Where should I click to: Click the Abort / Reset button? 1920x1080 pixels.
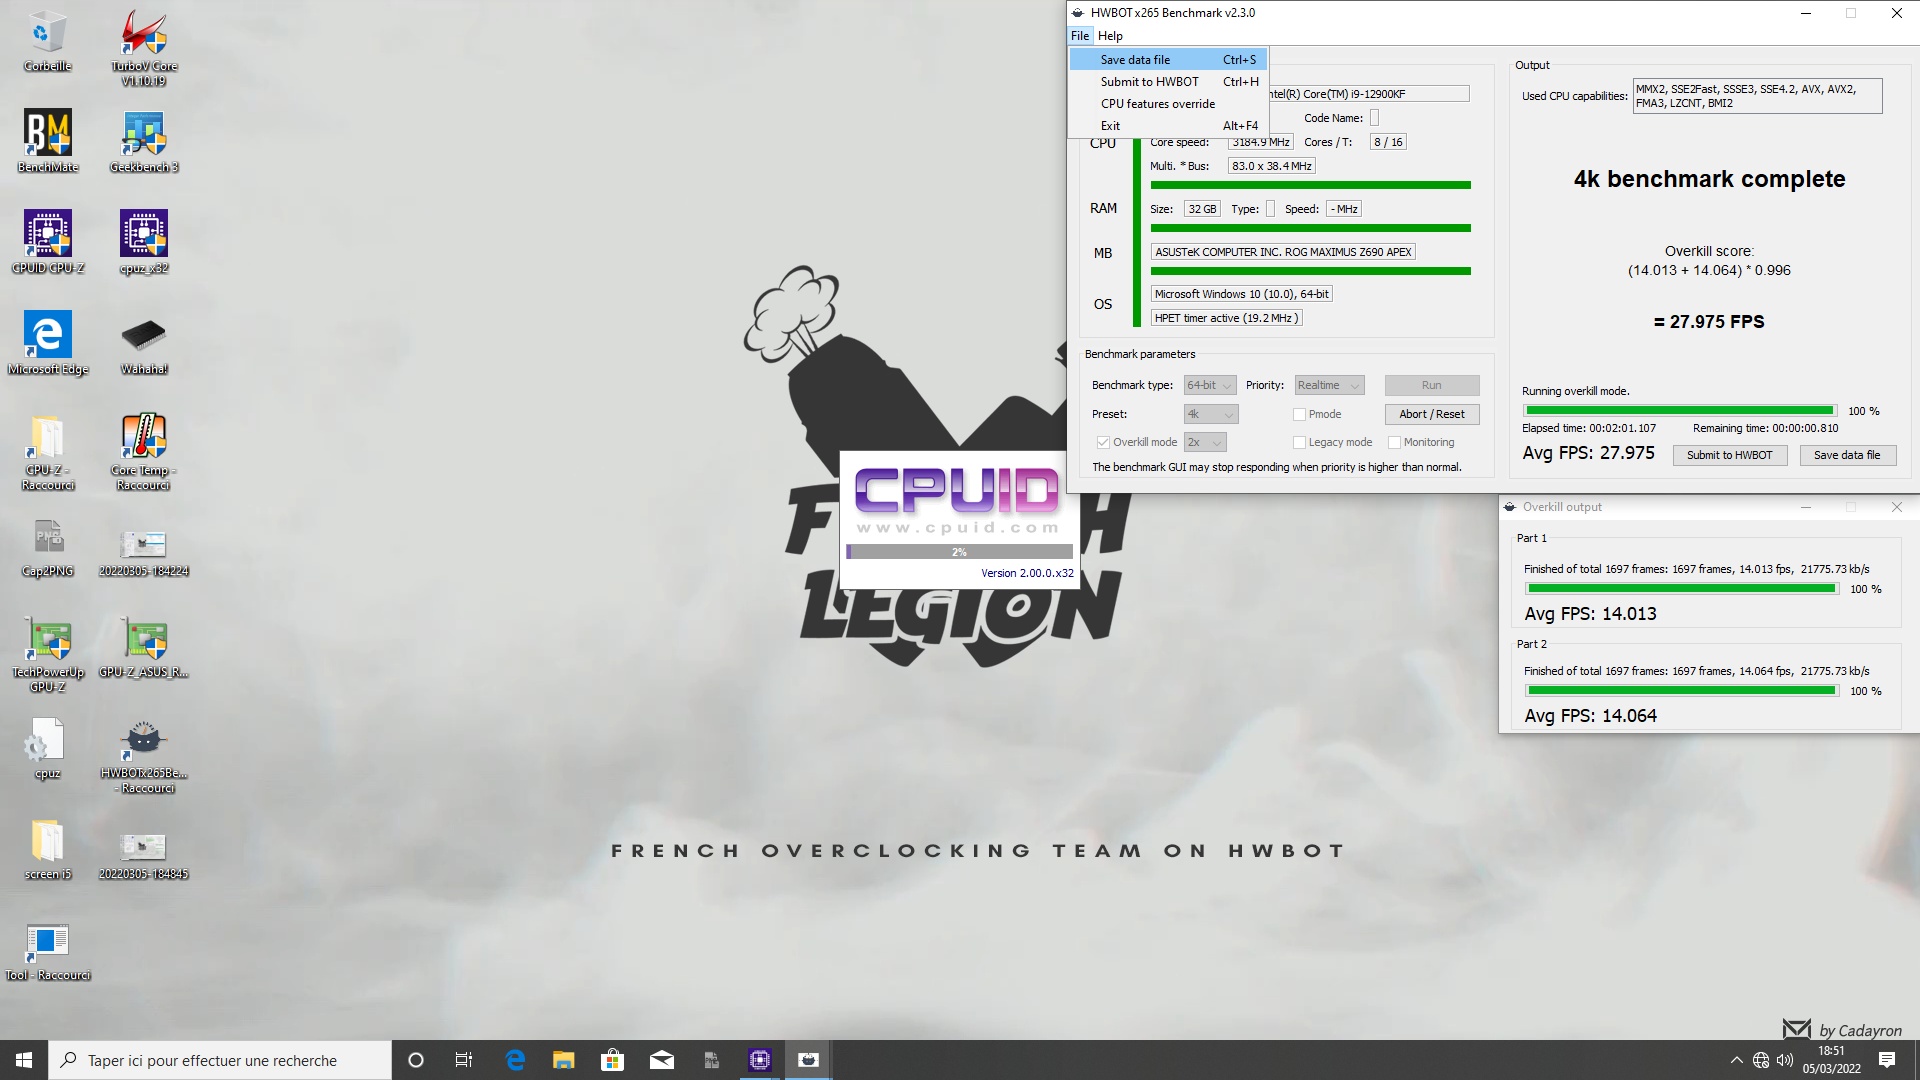point(1432,414)
